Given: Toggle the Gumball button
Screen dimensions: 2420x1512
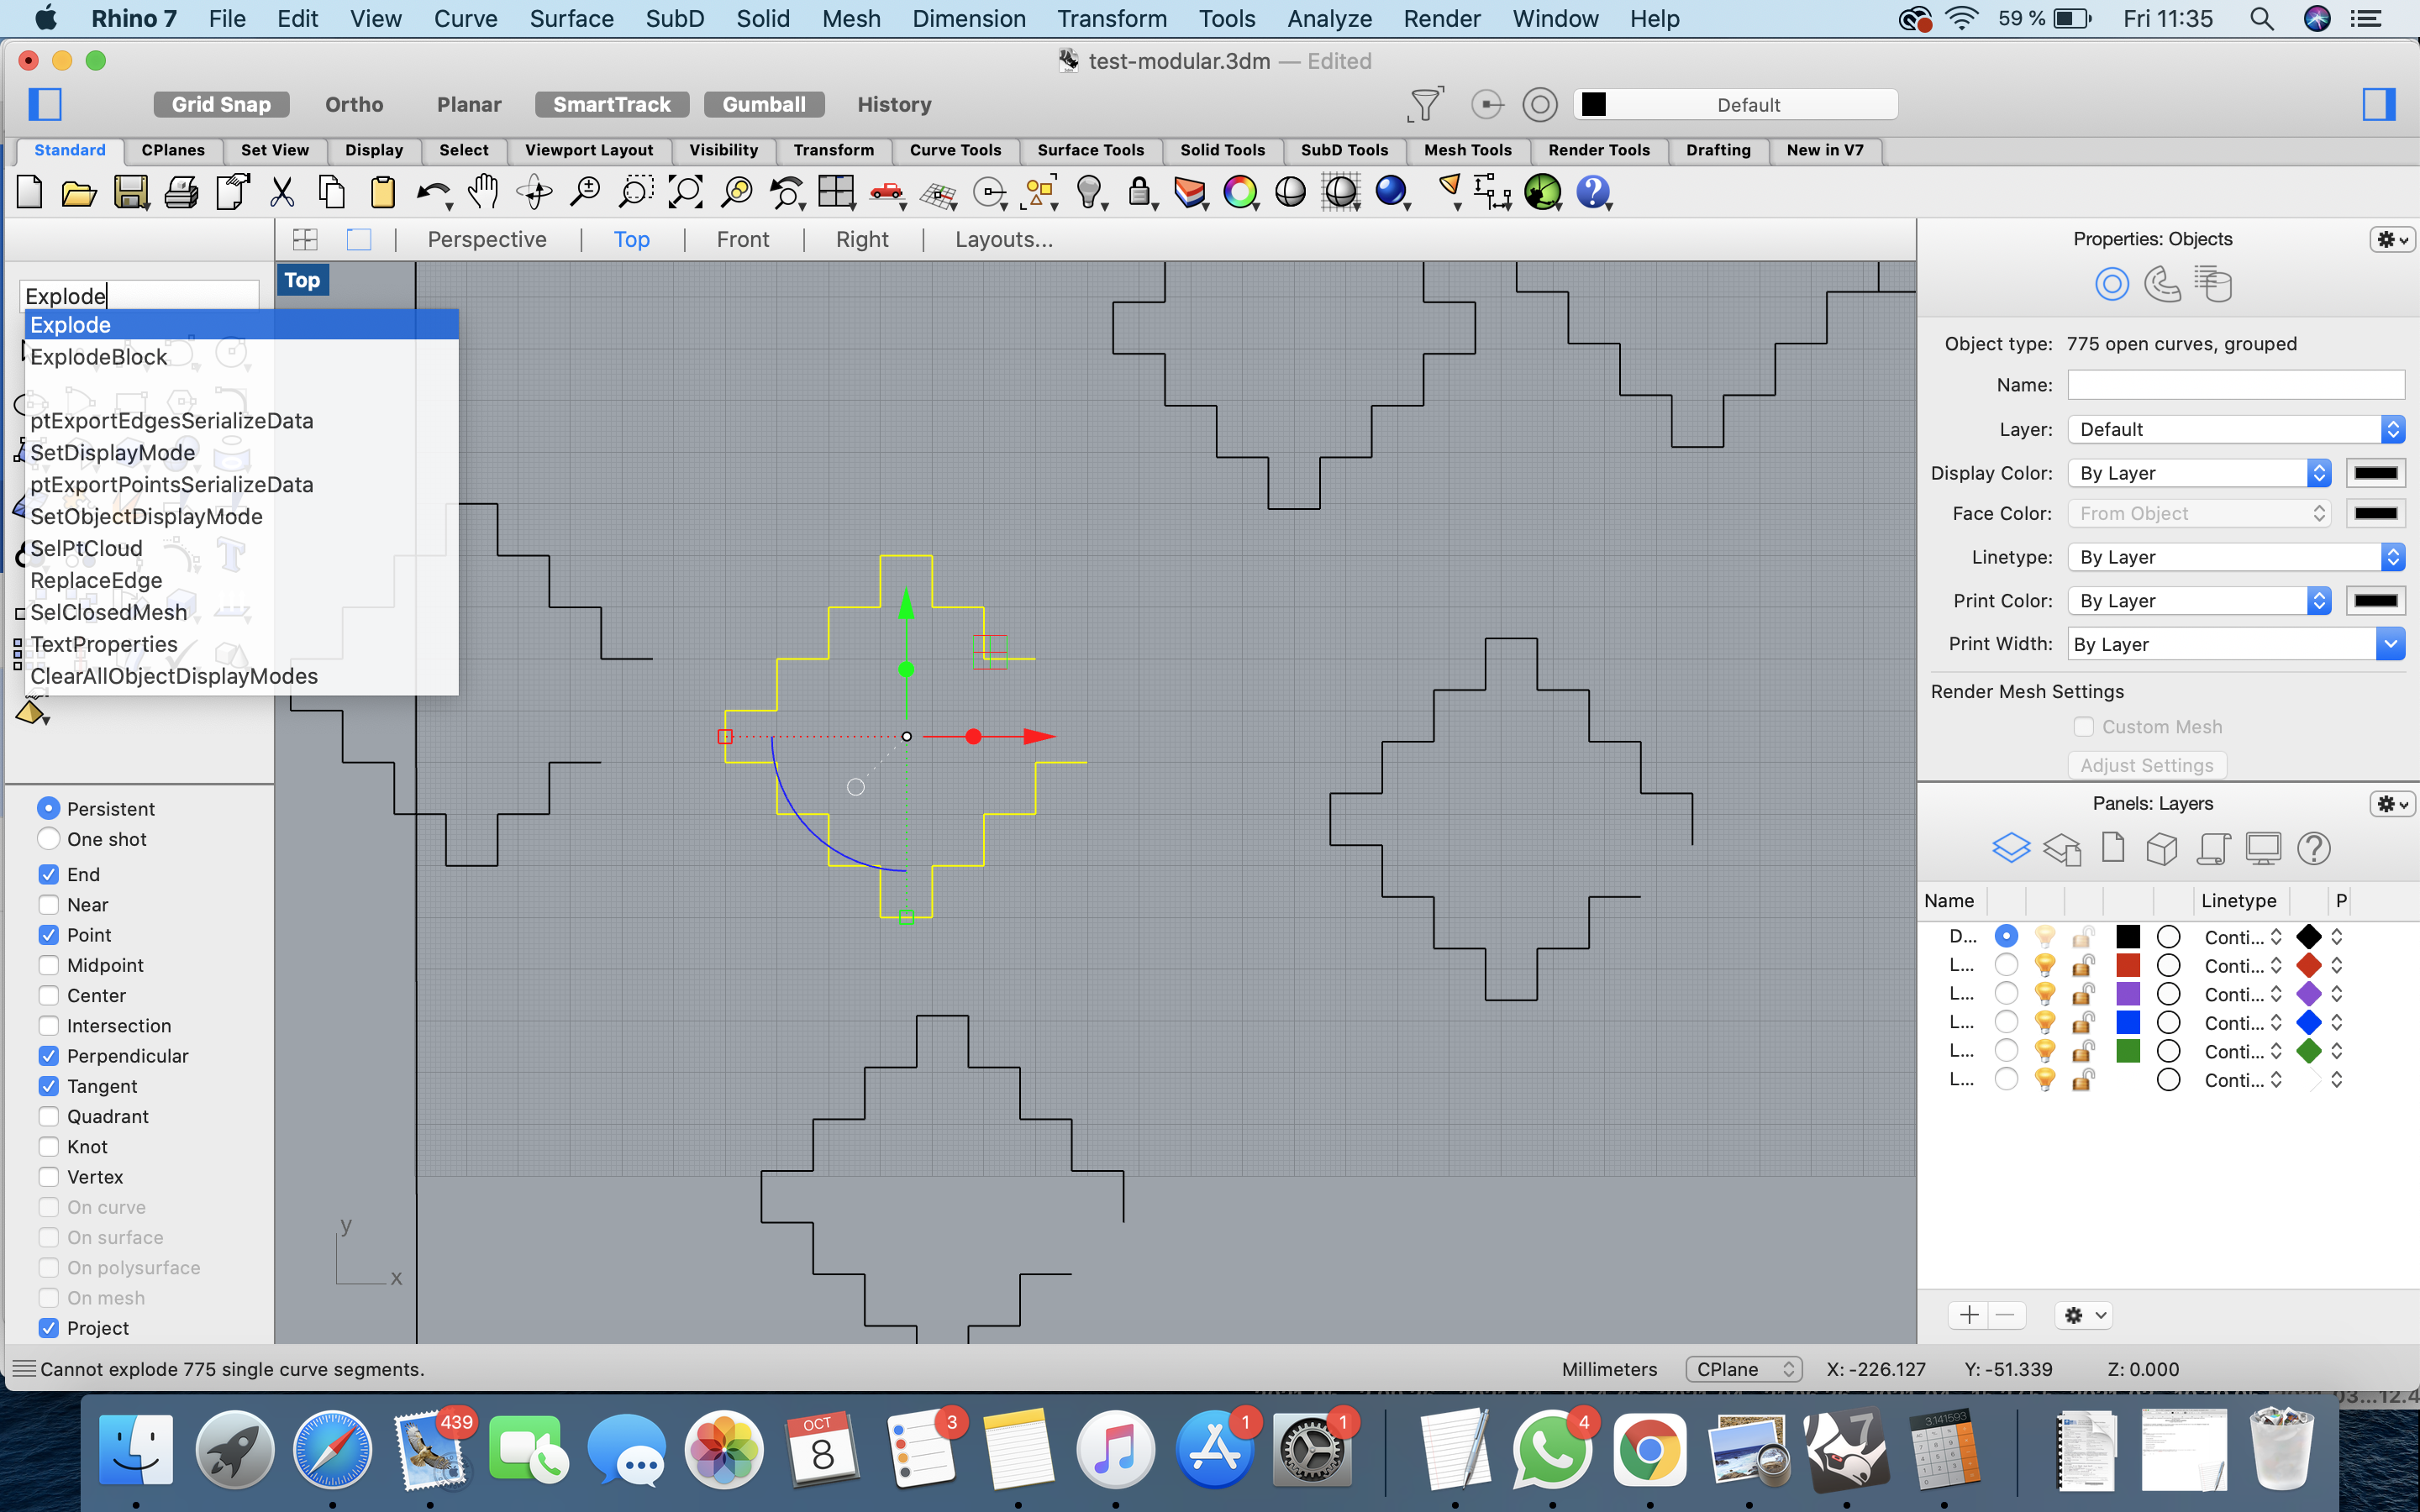Looking at the screenshot, I should click(x=764, y=104).
